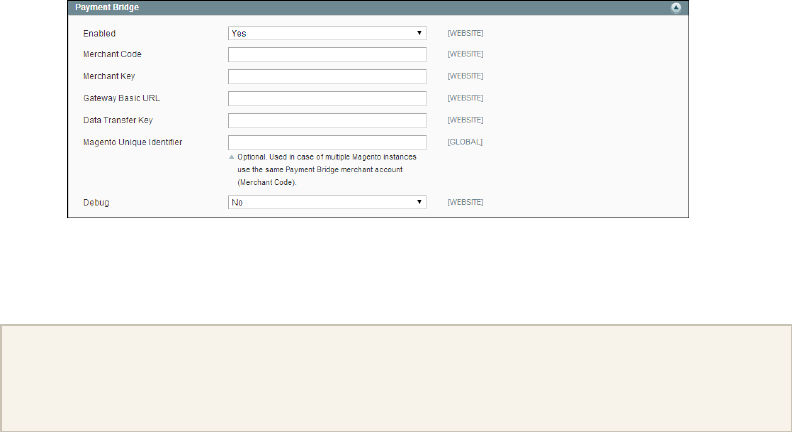Click the Merchant Code label
This screenshot has width=792, height=432.
[112, 54]
